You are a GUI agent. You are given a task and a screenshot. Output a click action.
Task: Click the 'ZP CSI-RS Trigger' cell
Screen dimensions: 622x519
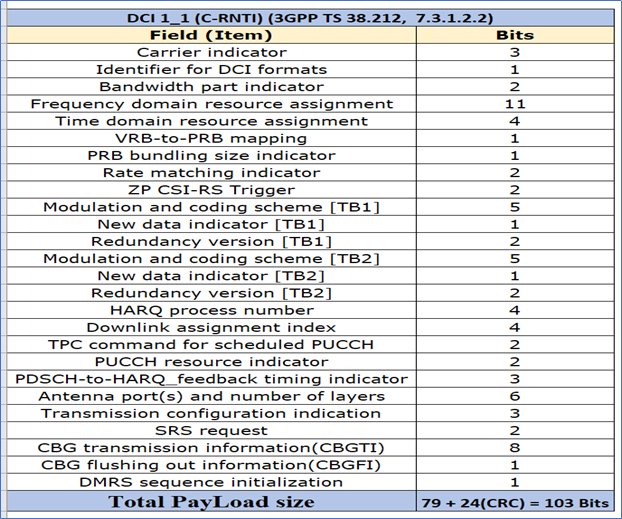(x=211, y=190)
